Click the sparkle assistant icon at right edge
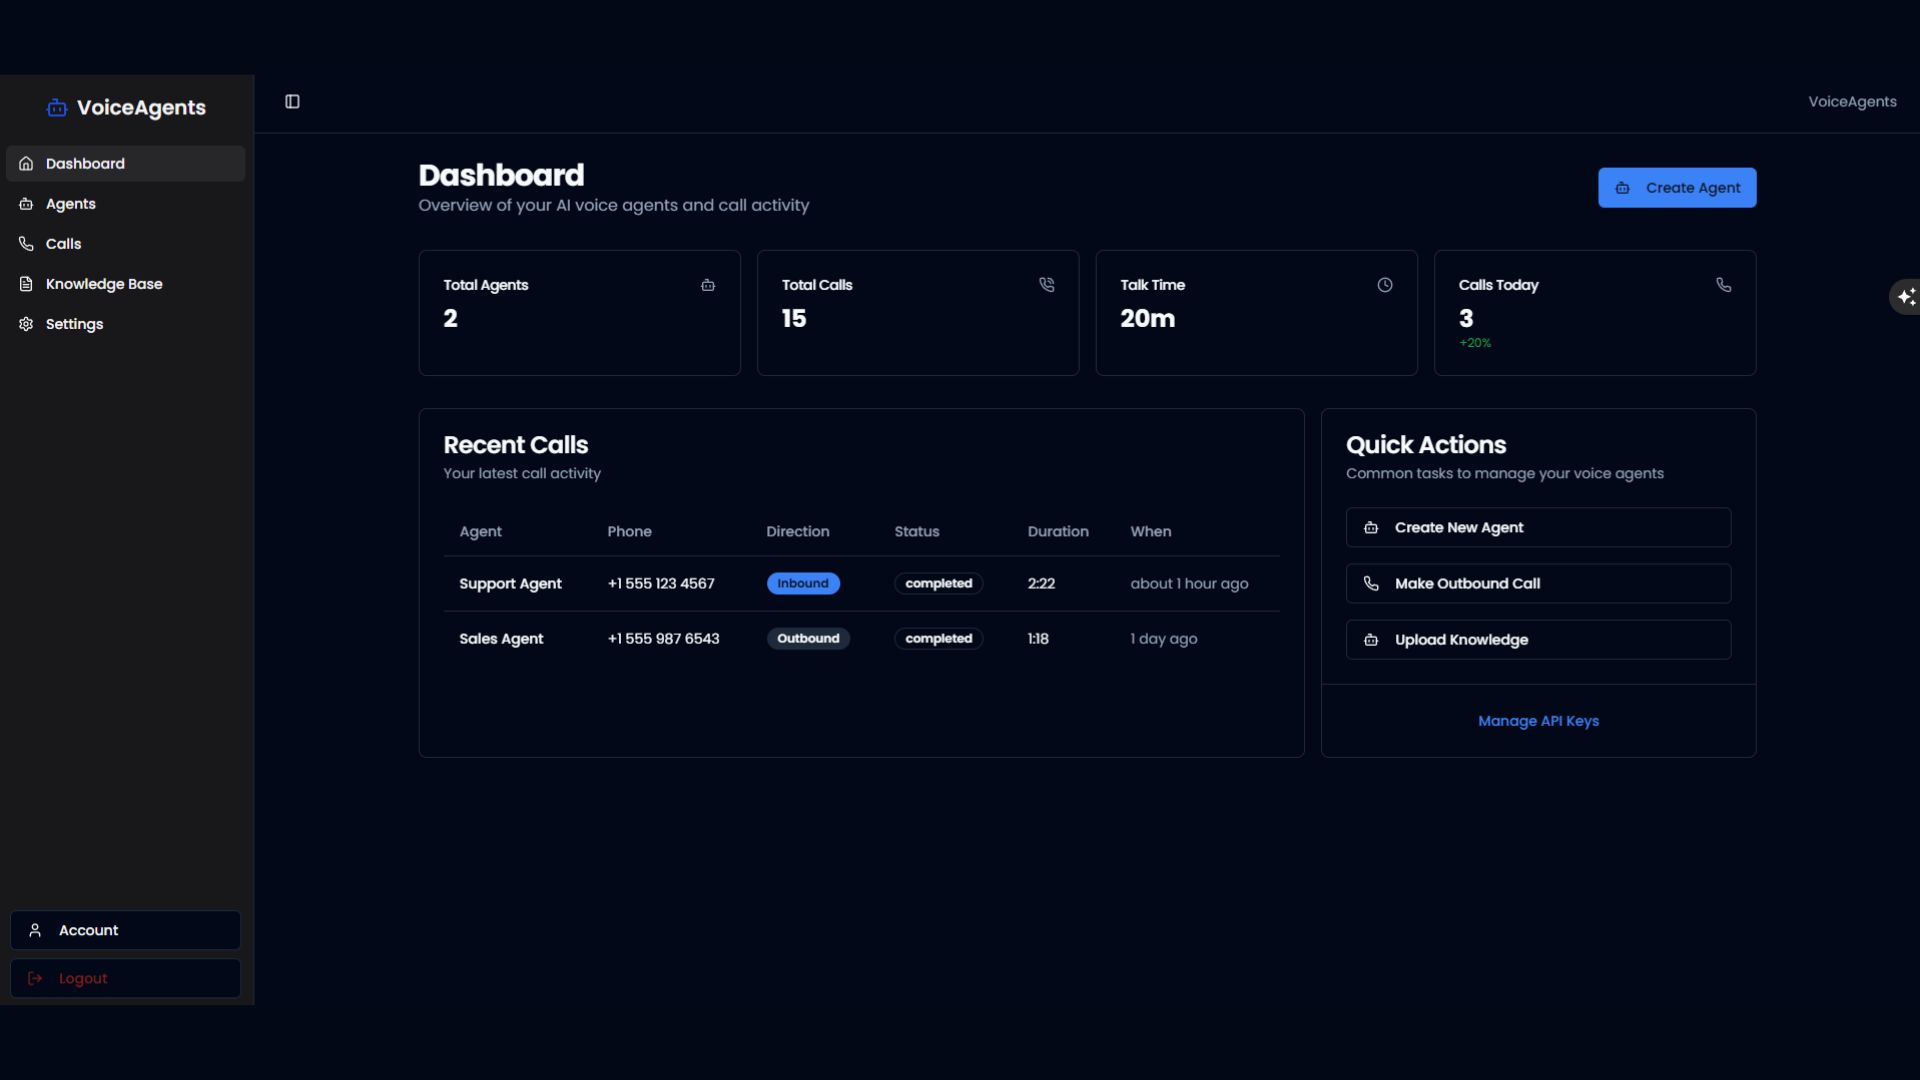Image resolution: width=1920 pixels, height=1080 pixels. tap(1906, 297)
